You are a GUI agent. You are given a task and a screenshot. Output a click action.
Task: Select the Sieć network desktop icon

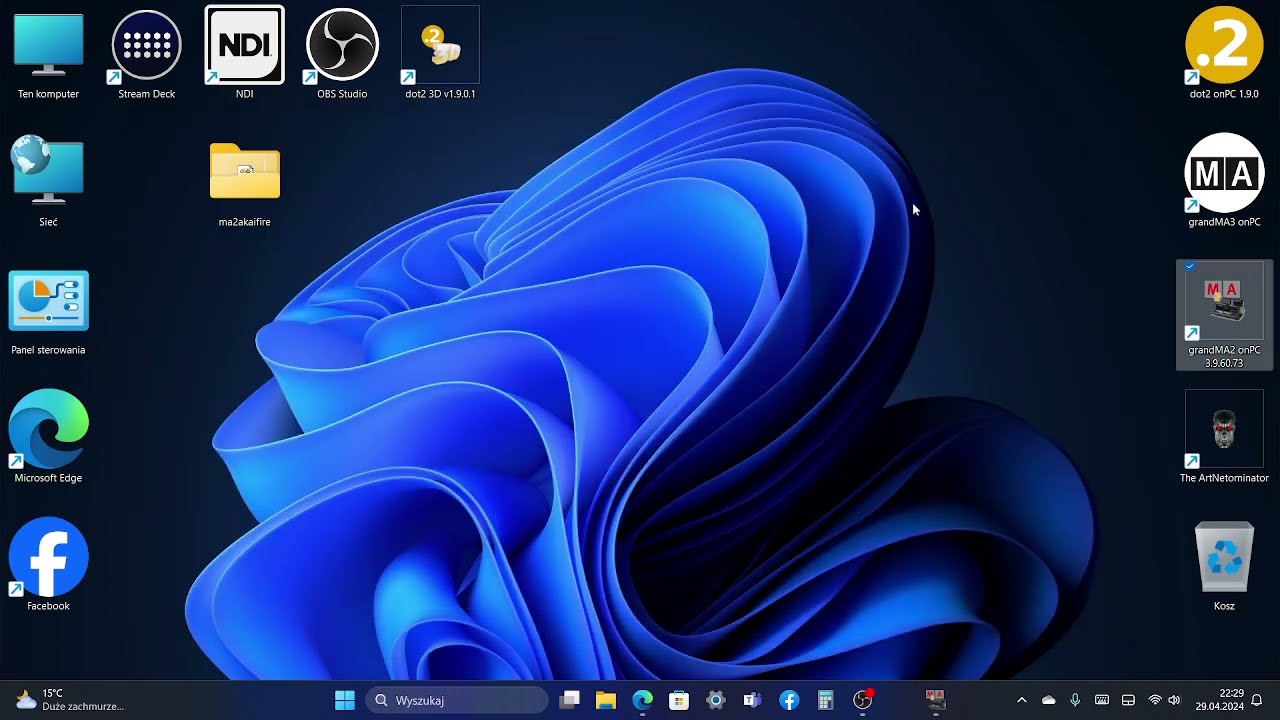(48, 182)
